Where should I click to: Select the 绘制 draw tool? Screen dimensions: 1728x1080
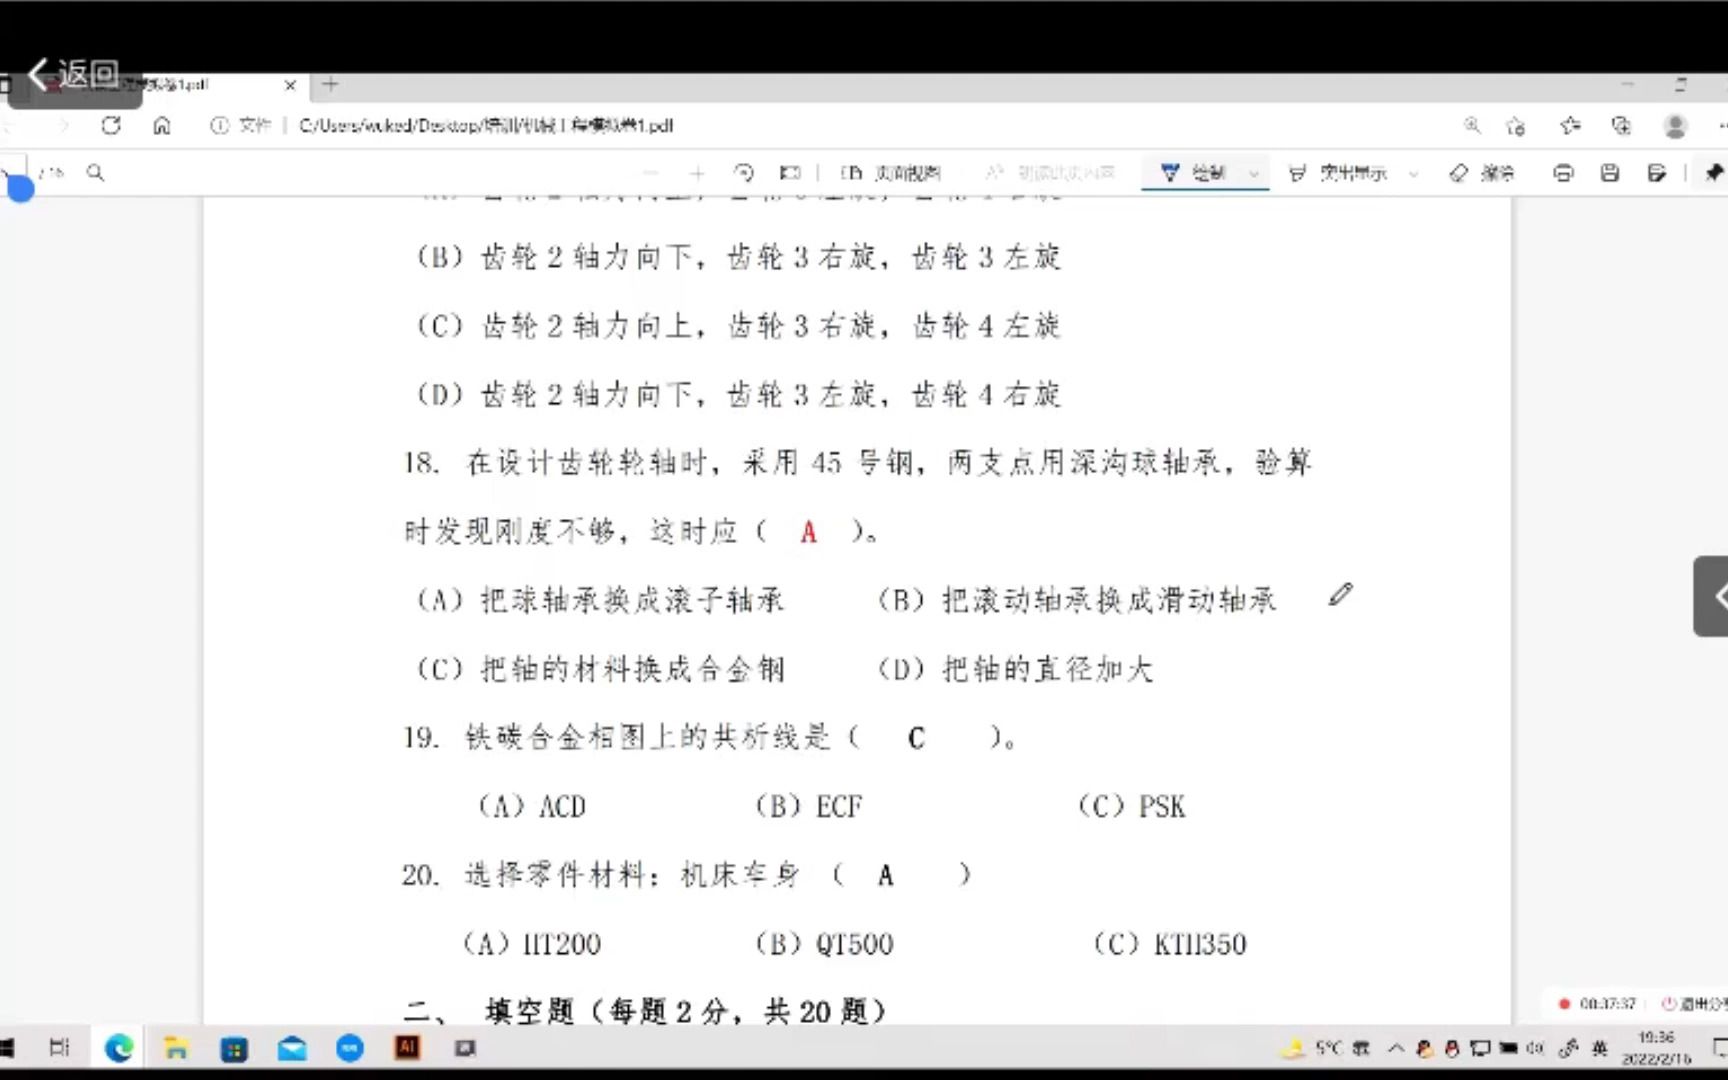[x=1194, y=173]
